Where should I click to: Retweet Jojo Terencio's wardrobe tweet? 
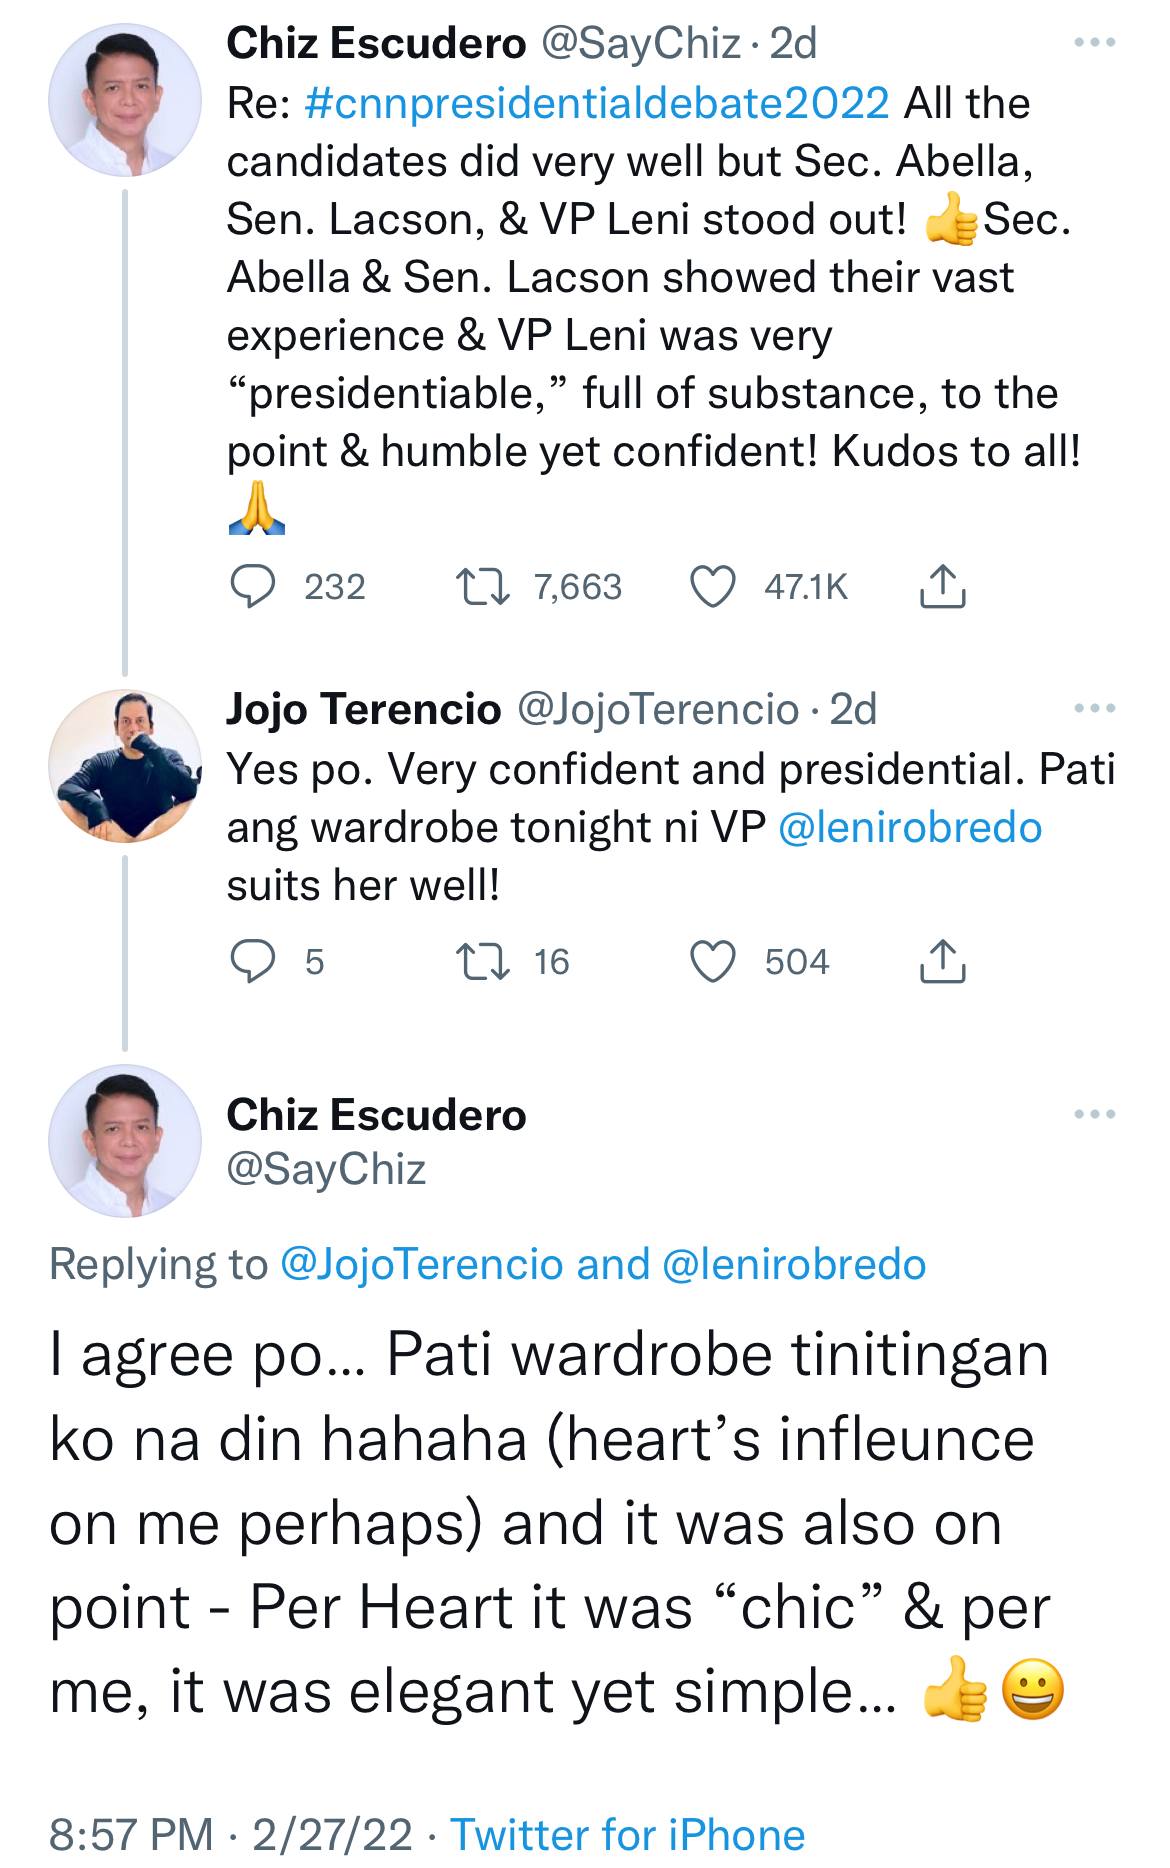click(x=482, y=962)
